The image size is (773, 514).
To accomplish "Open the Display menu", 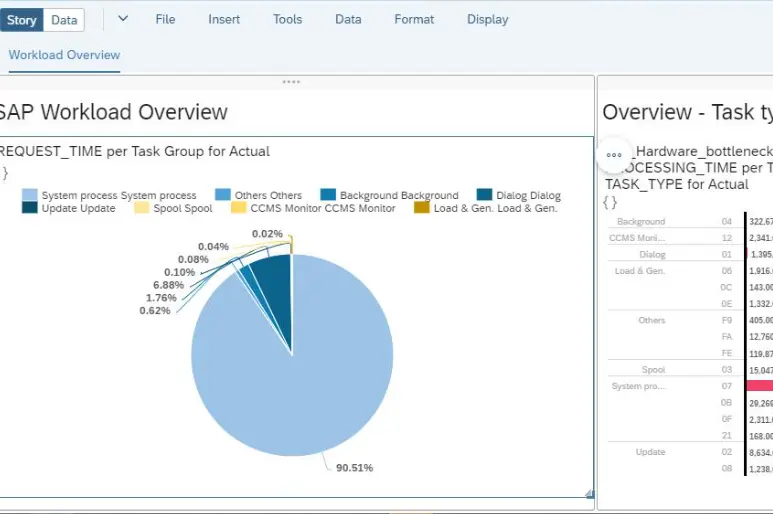I will click(x=487, y=19).
